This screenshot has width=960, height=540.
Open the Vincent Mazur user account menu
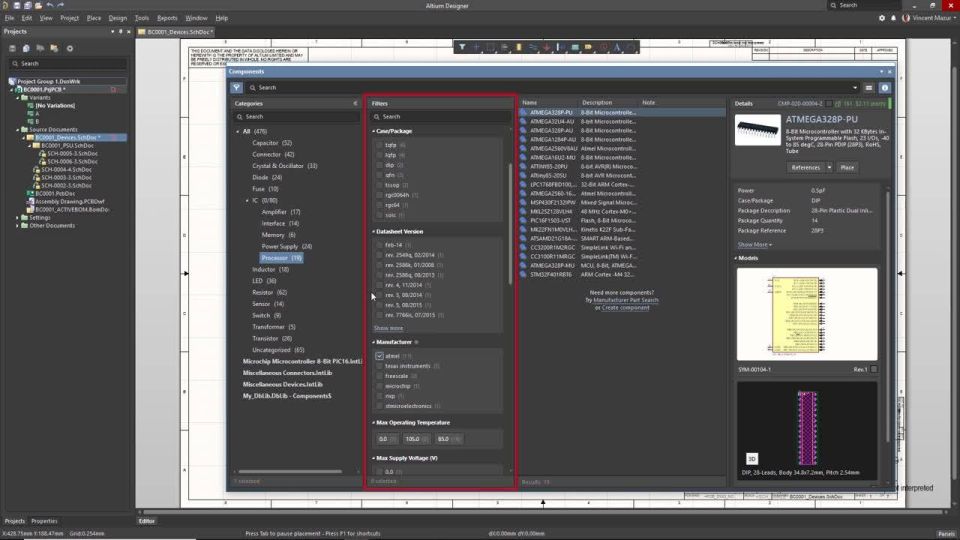tap(928, 18)
